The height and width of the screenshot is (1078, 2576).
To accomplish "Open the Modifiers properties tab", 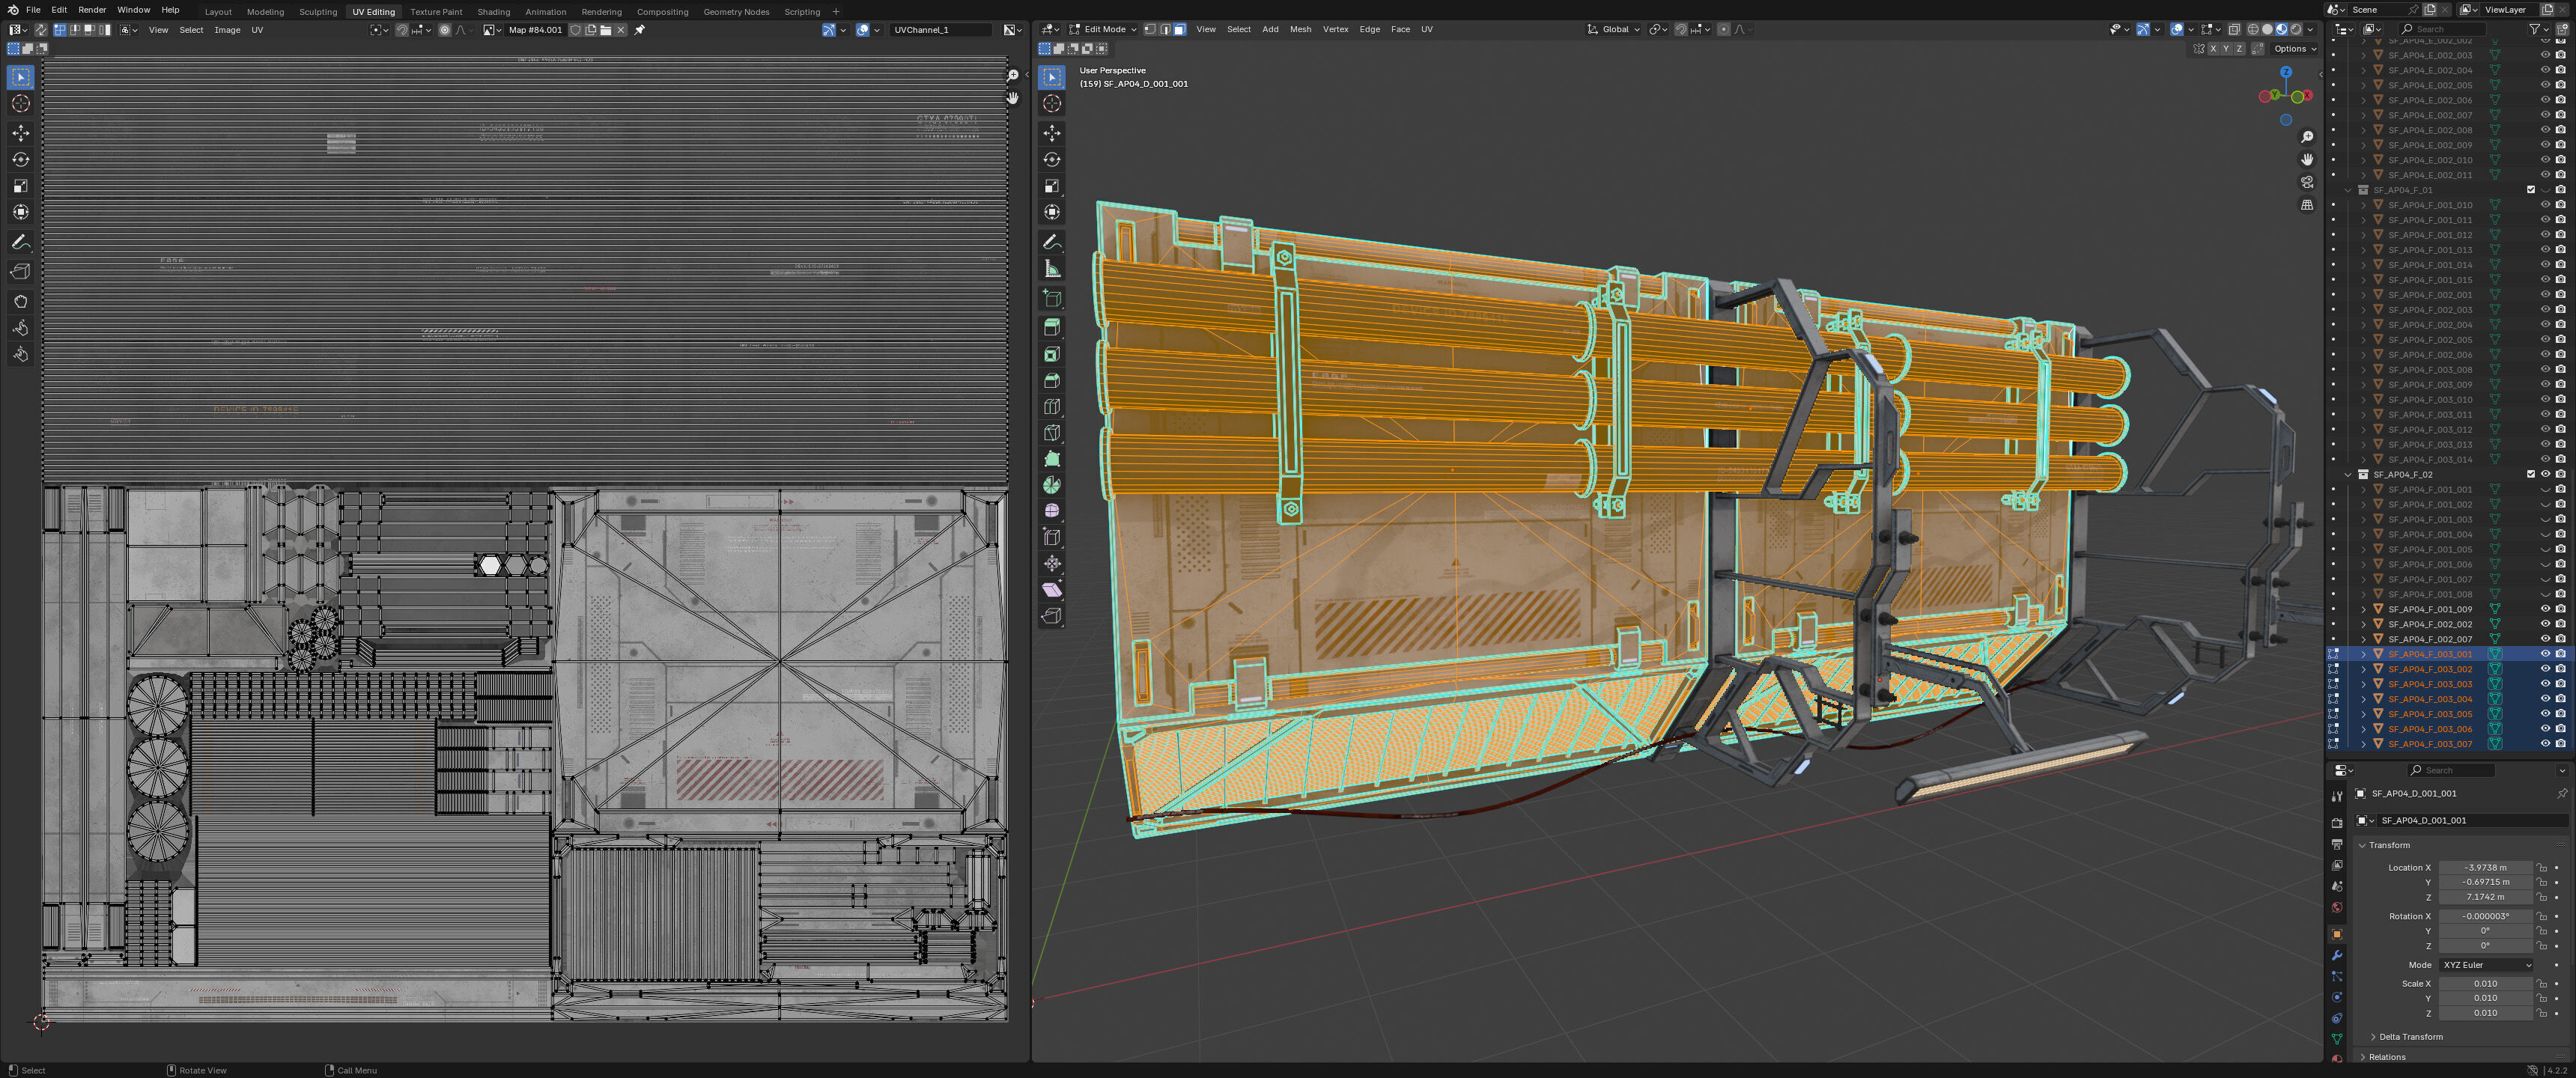I will click(x=2337, y=956).
